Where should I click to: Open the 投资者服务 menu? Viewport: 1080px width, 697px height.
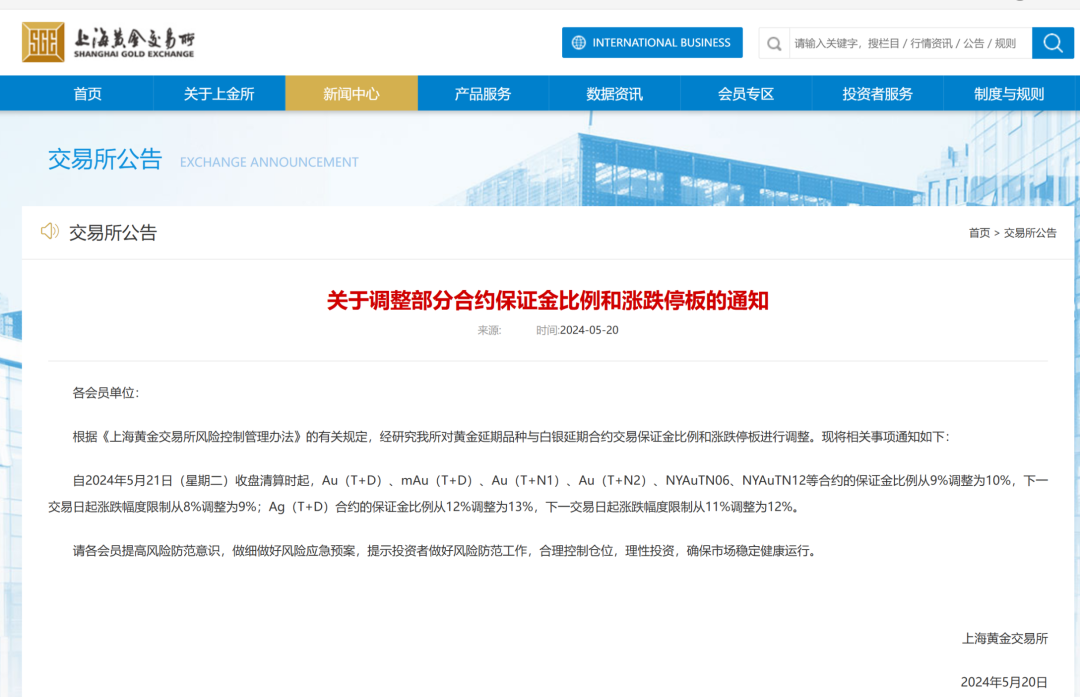click(878, 94)
